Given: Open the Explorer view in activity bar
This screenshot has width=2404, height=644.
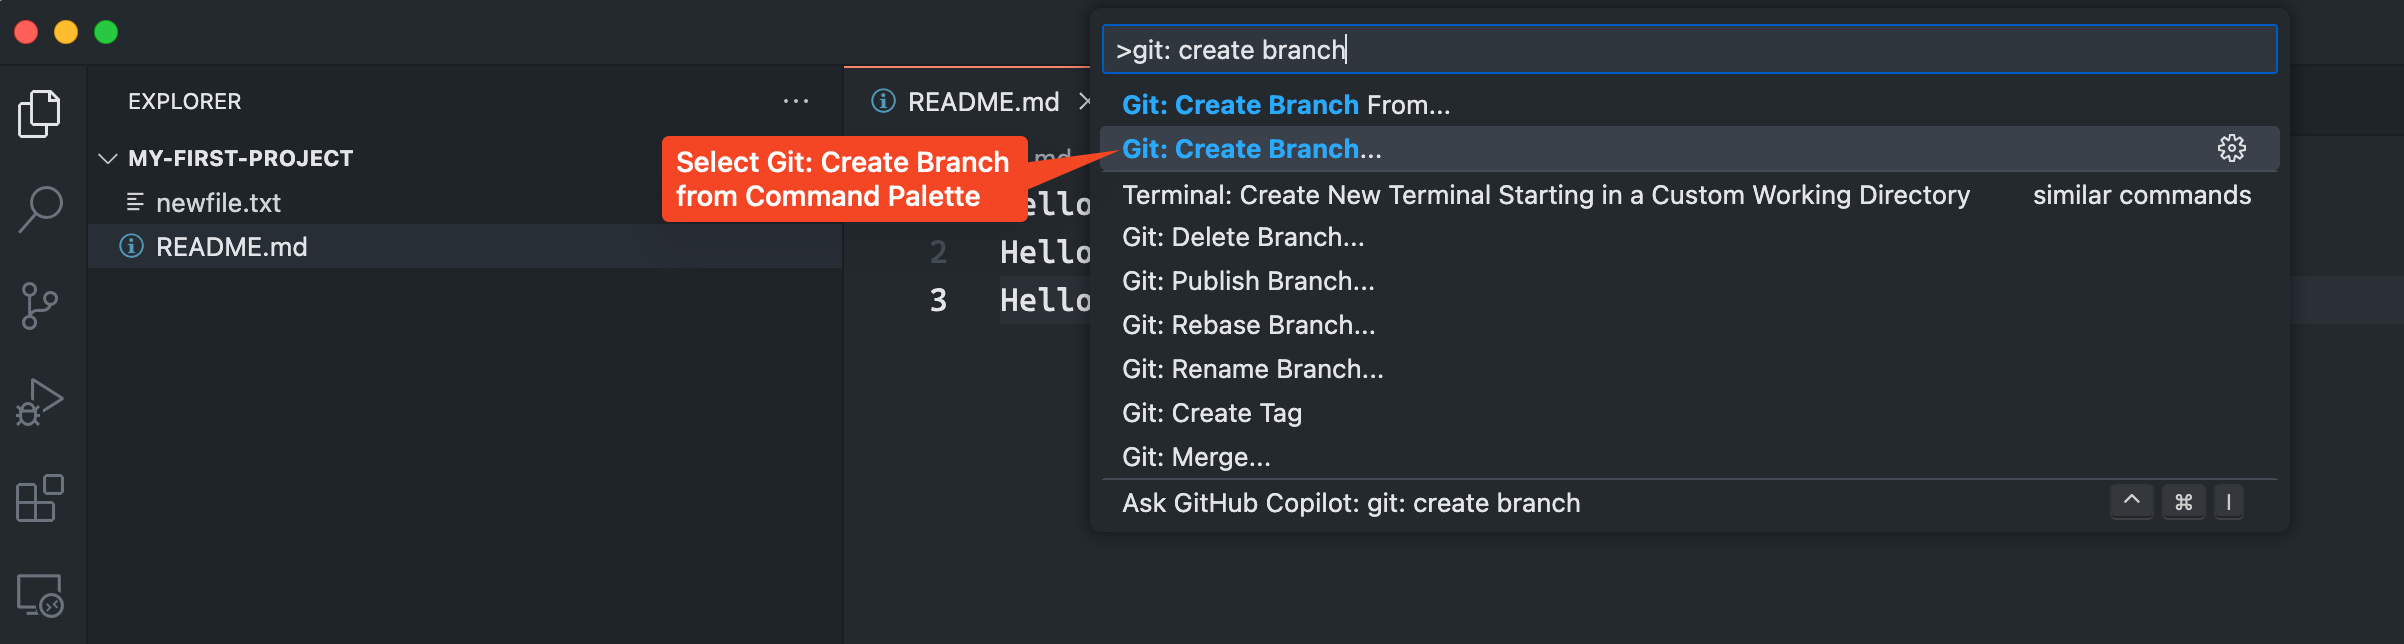Looking at the screenshot, I should coord(40,114).
